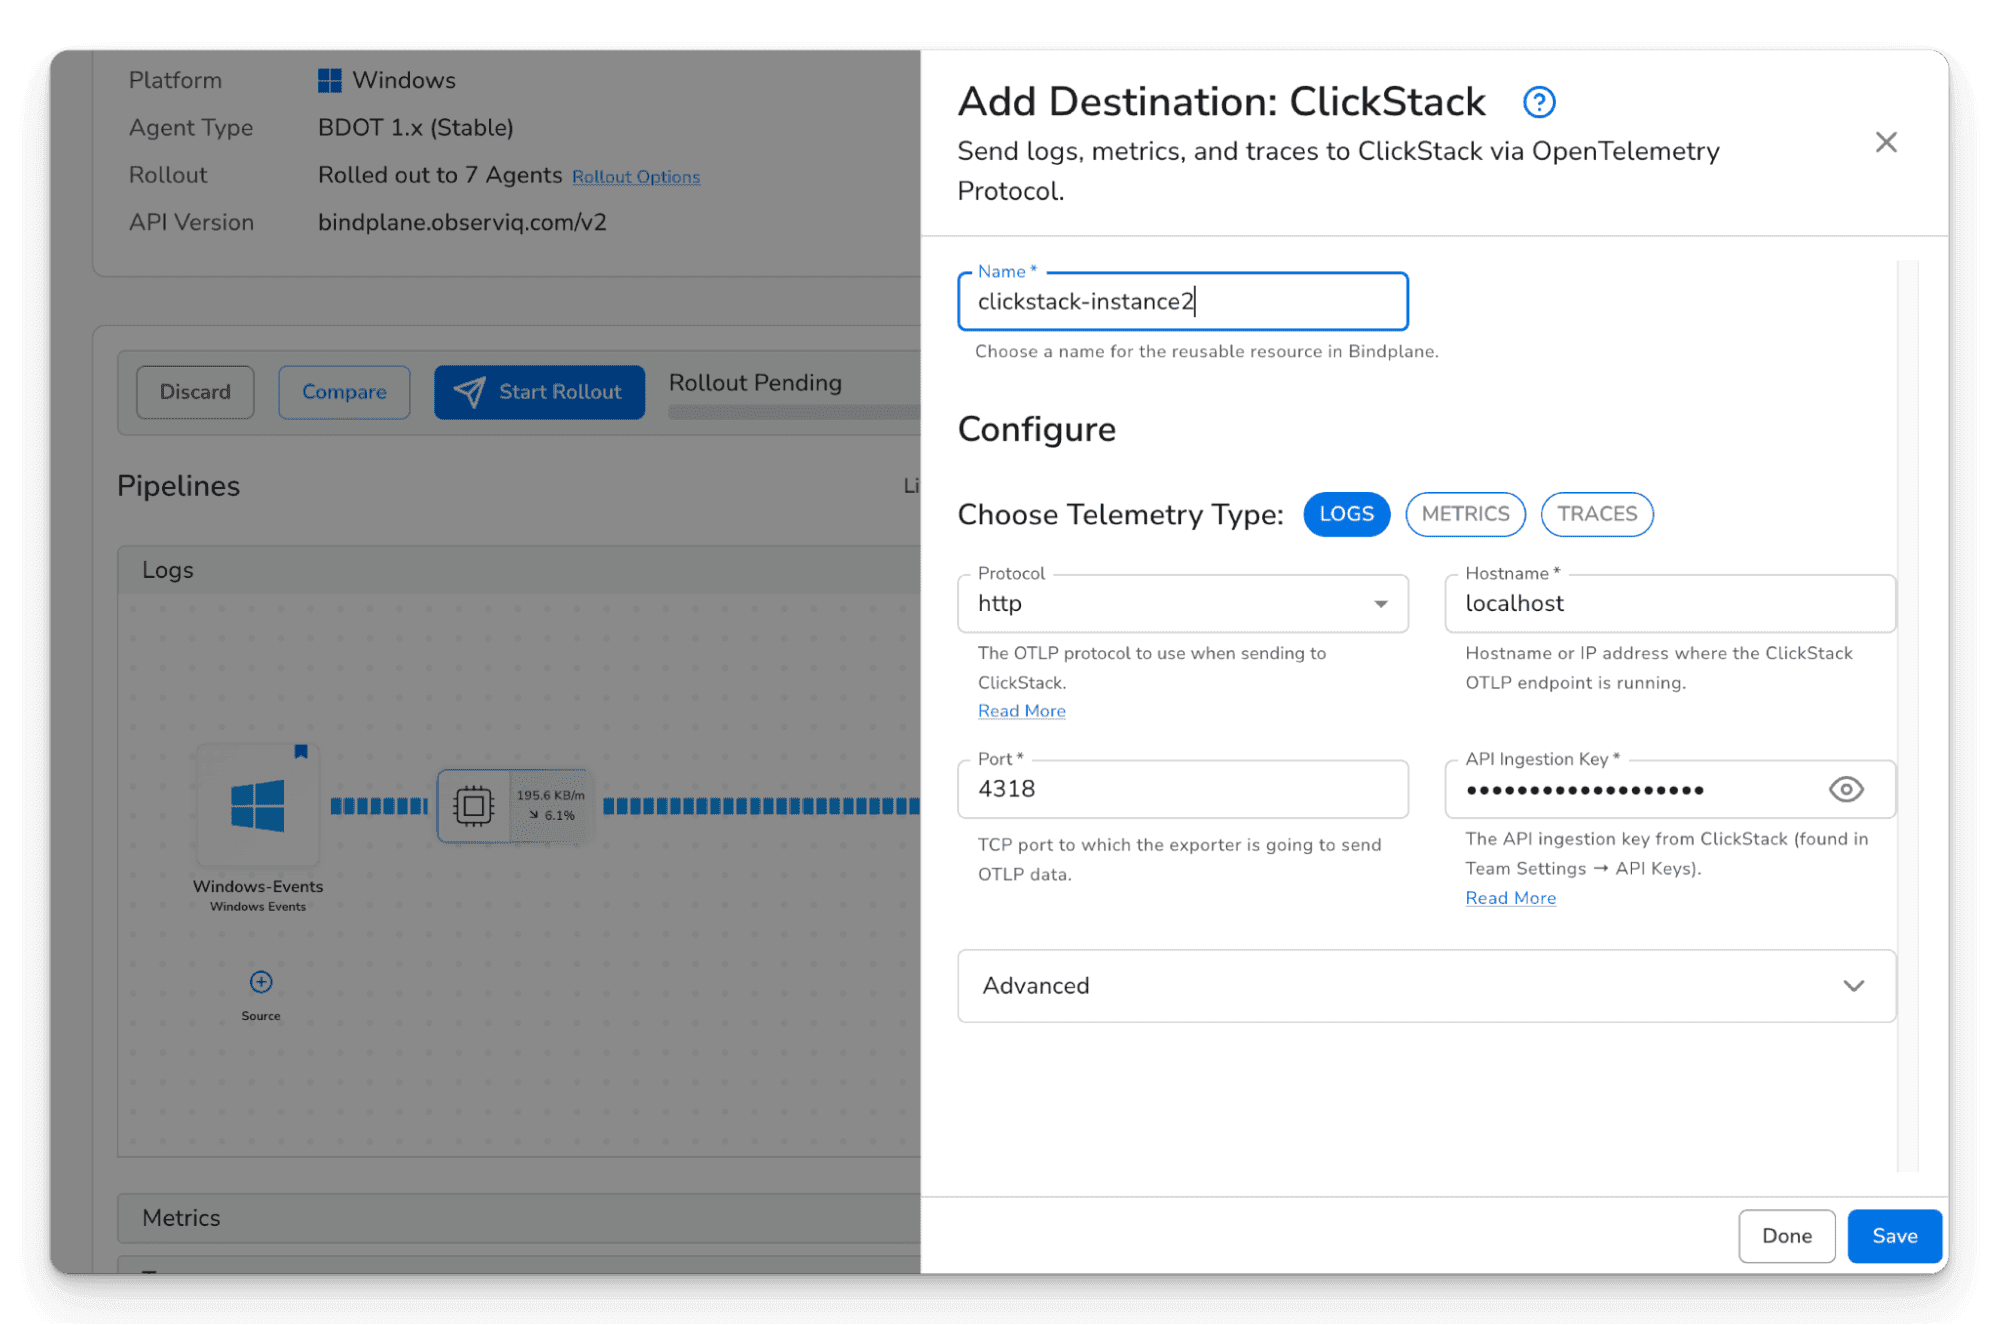Add a new Source with plus icon
The height and width of the screenshot is (1325, 1999).
(261, 982)
